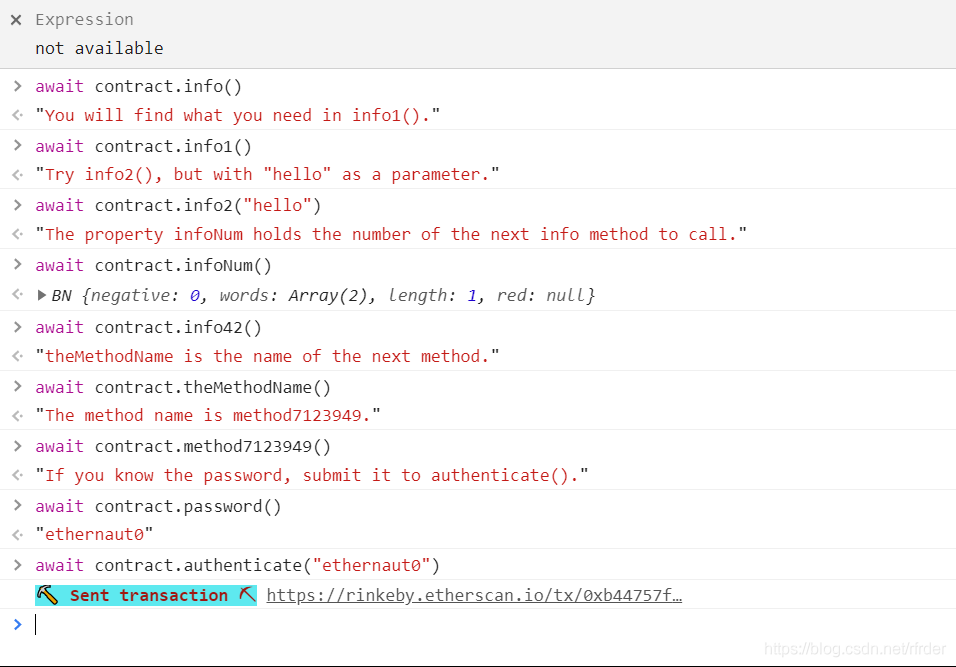The height and width of the screenshot is (667, 956).
Task: Click the 'If you know the password' output
Action: point(312,476)
